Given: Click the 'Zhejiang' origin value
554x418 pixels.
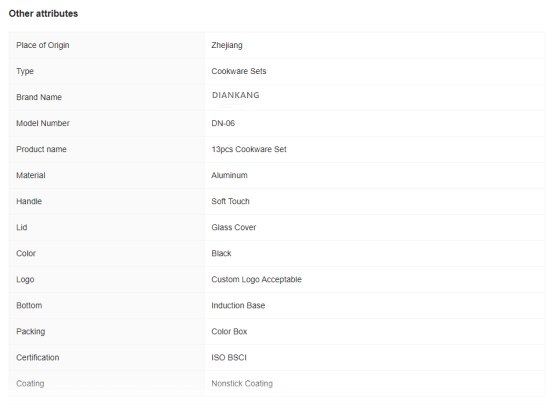Looking at the screenshot, I should tap(227, 45).
